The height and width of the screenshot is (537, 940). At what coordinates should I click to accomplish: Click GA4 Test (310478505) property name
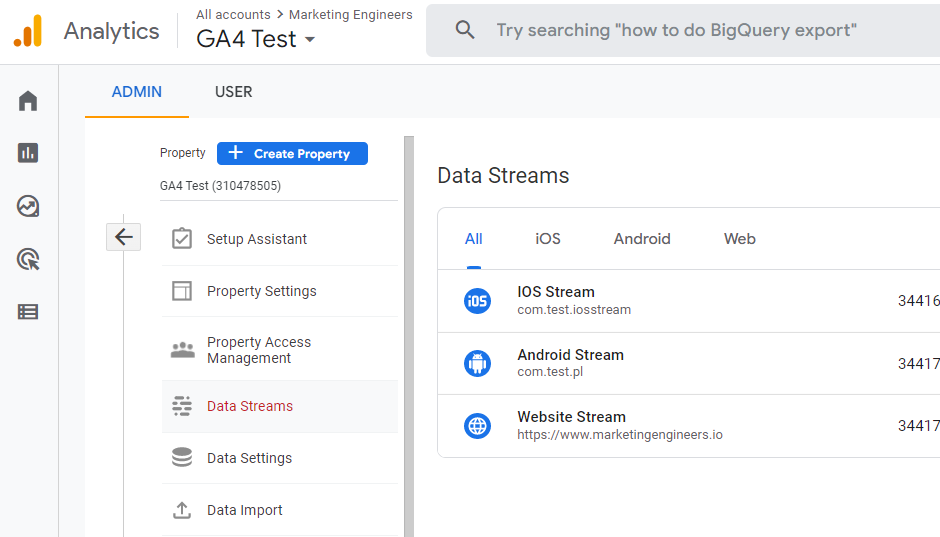point(220,186)
